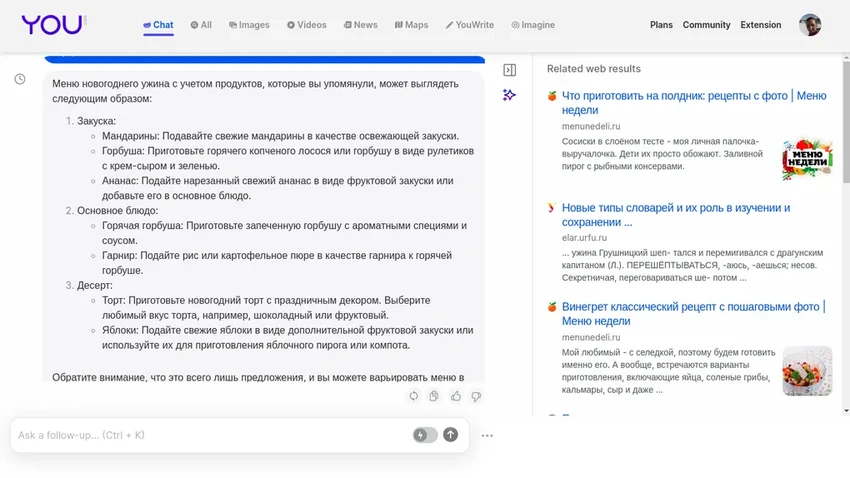Open the Extension link
Viewport: 850px width, 478px height.
761,25
